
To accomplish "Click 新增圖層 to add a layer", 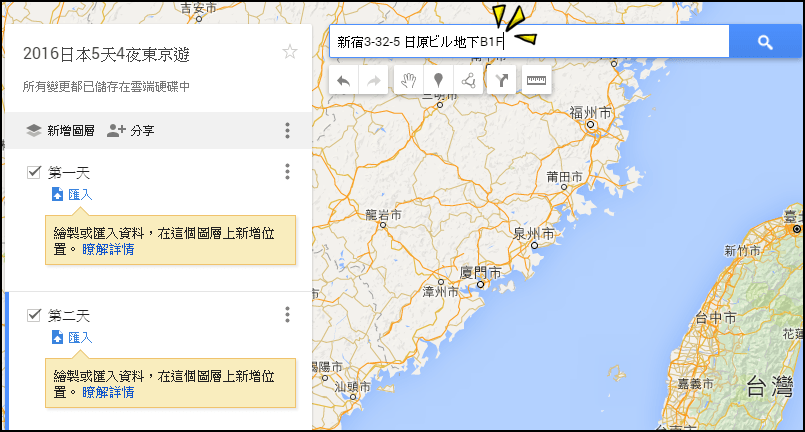I will (61, 130).
